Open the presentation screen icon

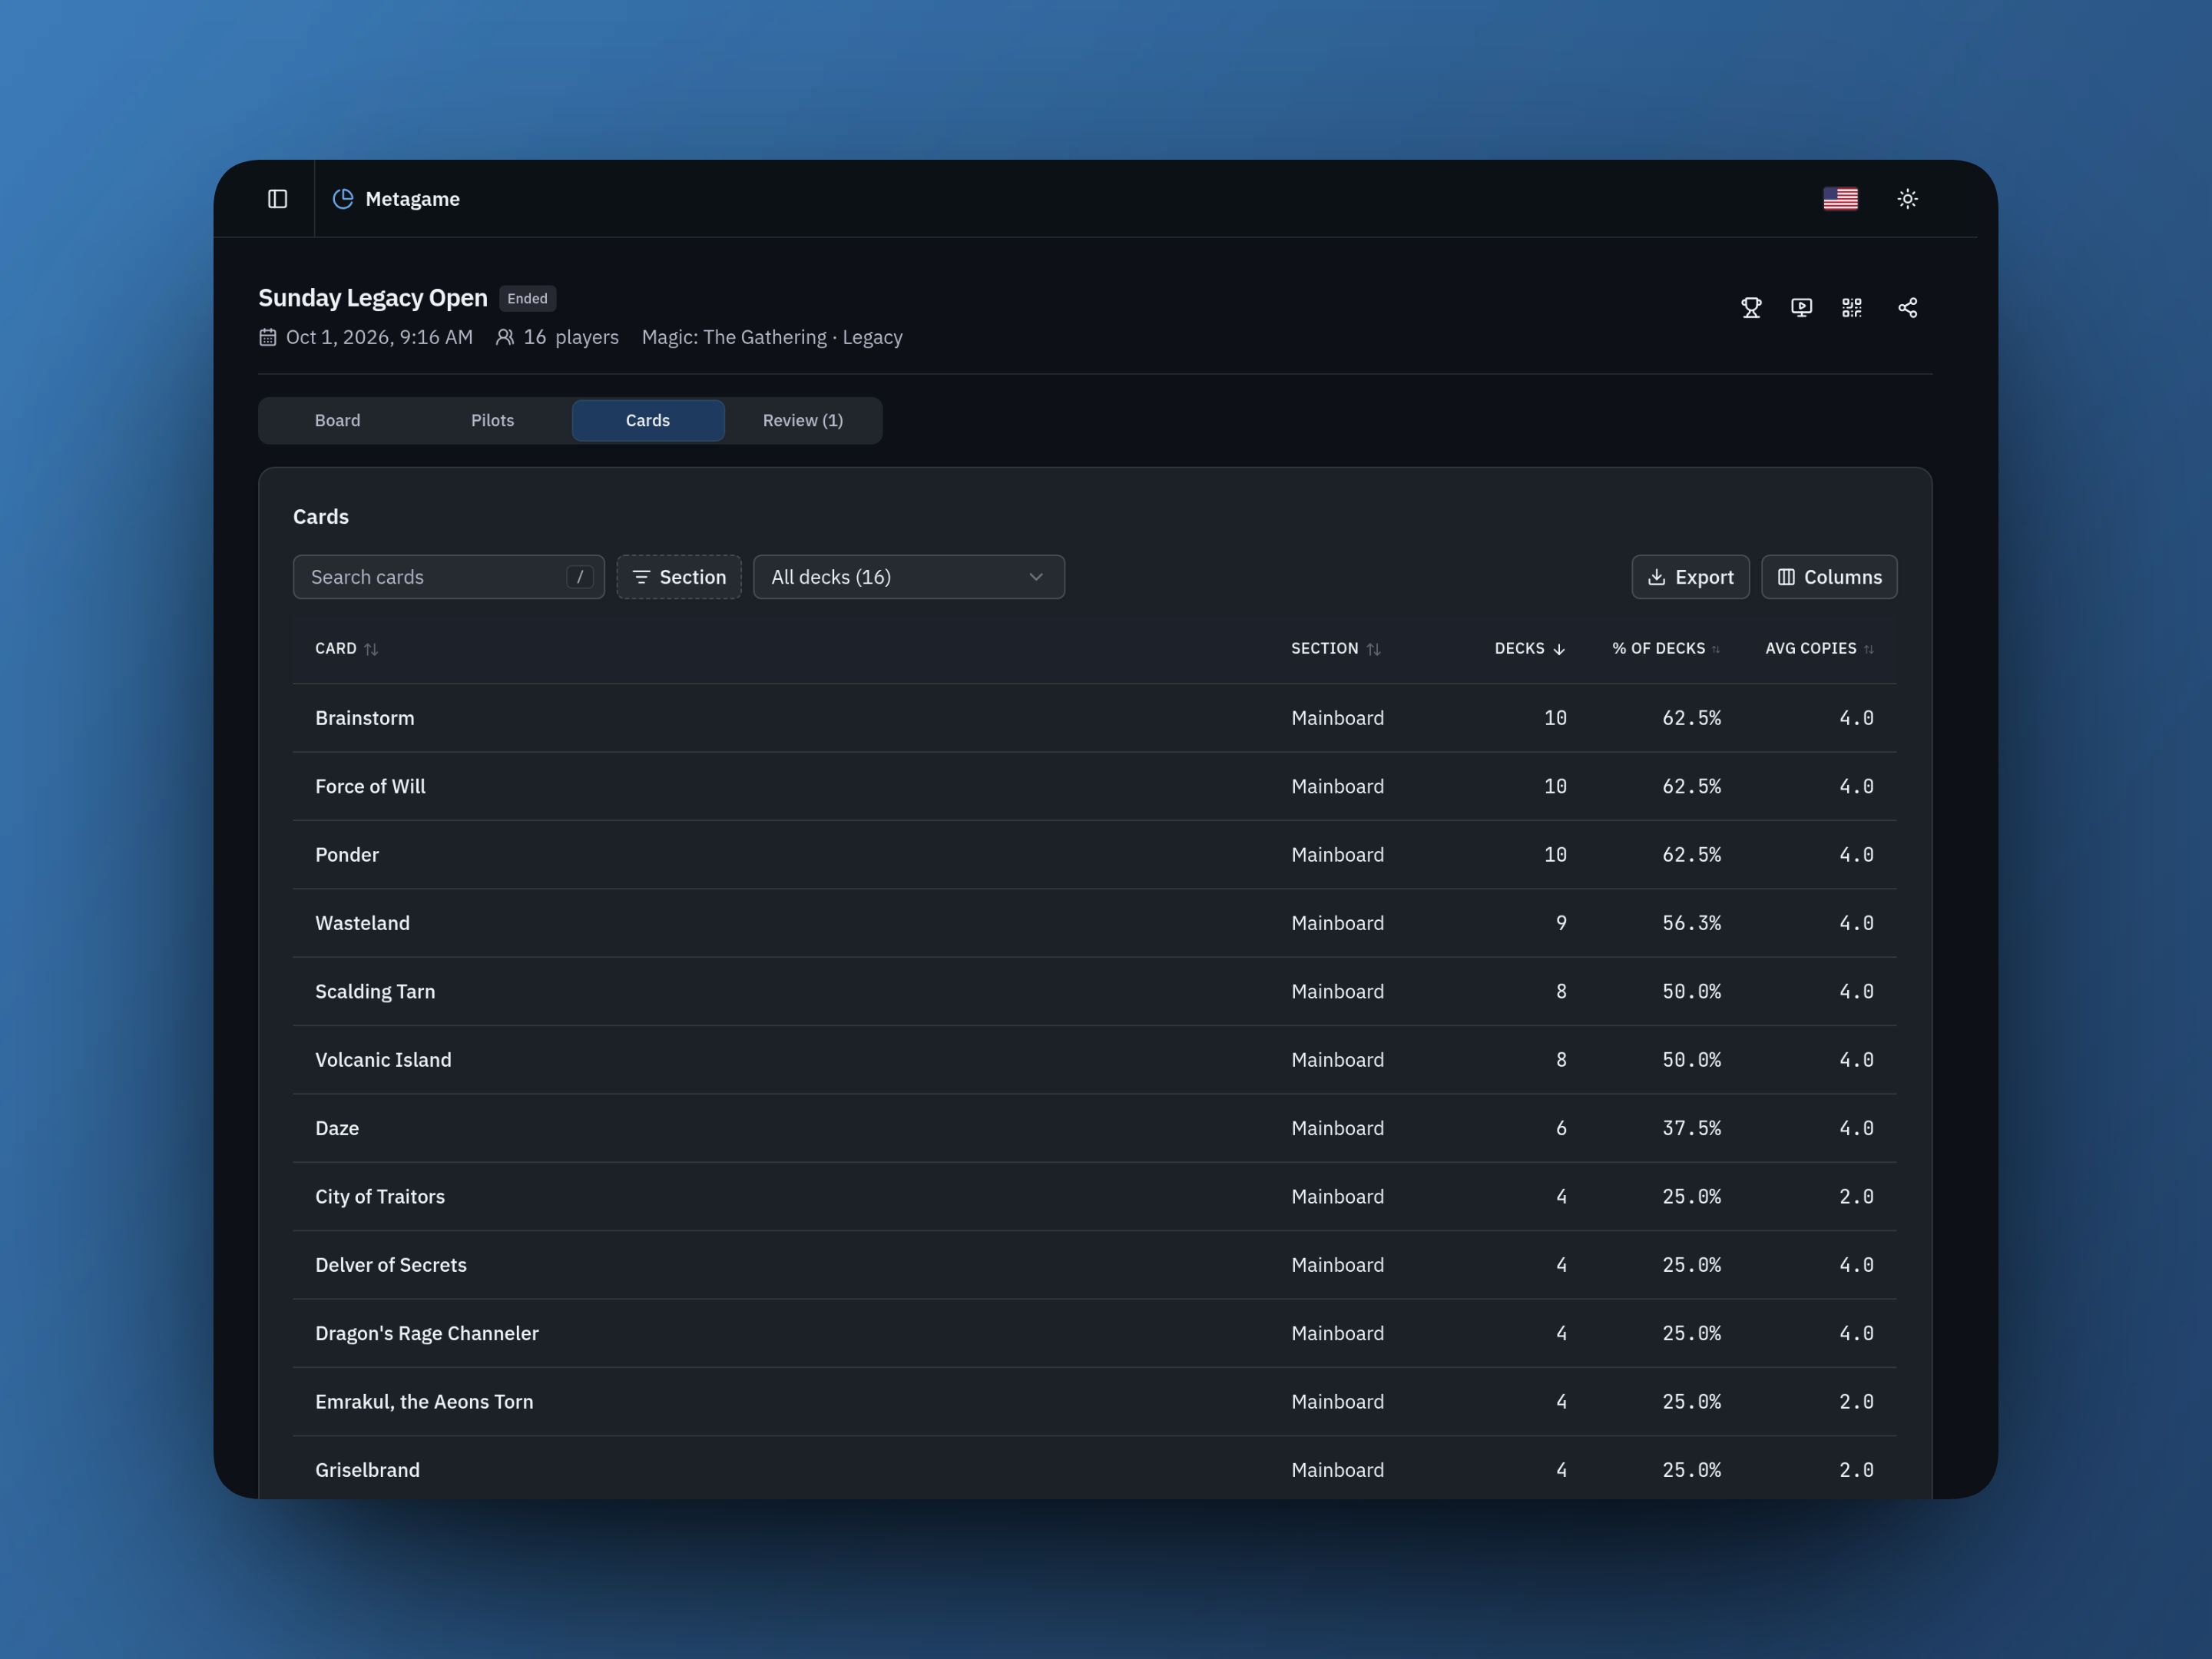click(1801, 307)
